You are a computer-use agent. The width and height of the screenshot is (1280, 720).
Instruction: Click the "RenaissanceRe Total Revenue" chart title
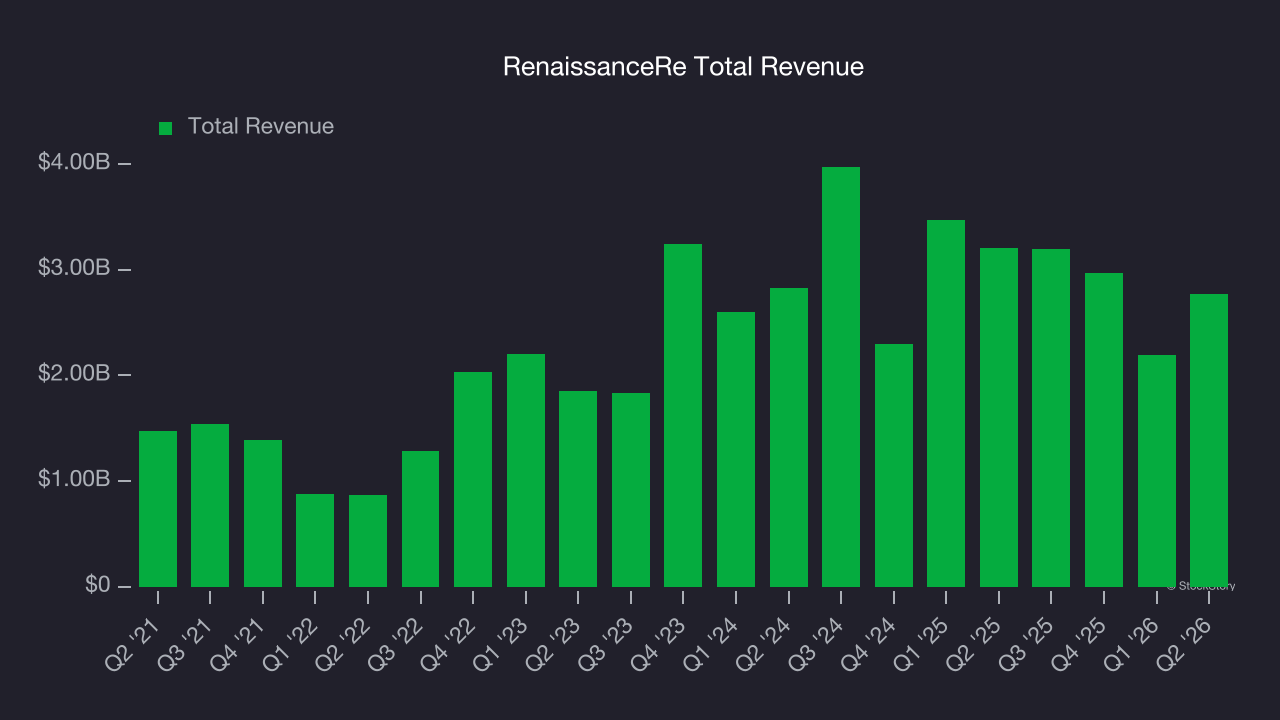pos(683,67)
